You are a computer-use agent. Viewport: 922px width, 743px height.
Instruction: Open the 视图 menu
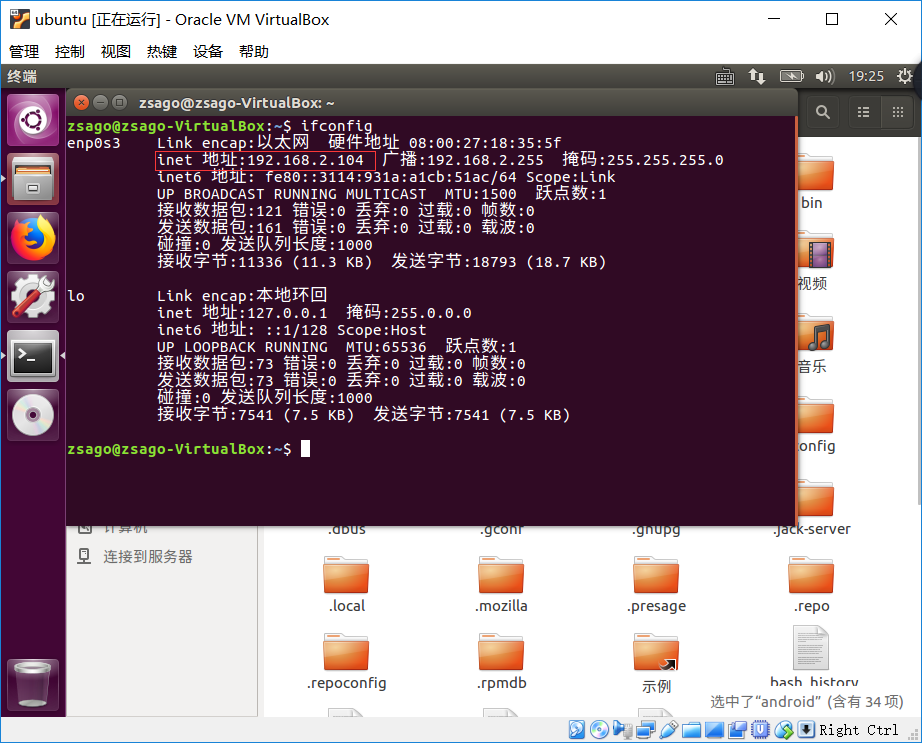coord(116,52)
